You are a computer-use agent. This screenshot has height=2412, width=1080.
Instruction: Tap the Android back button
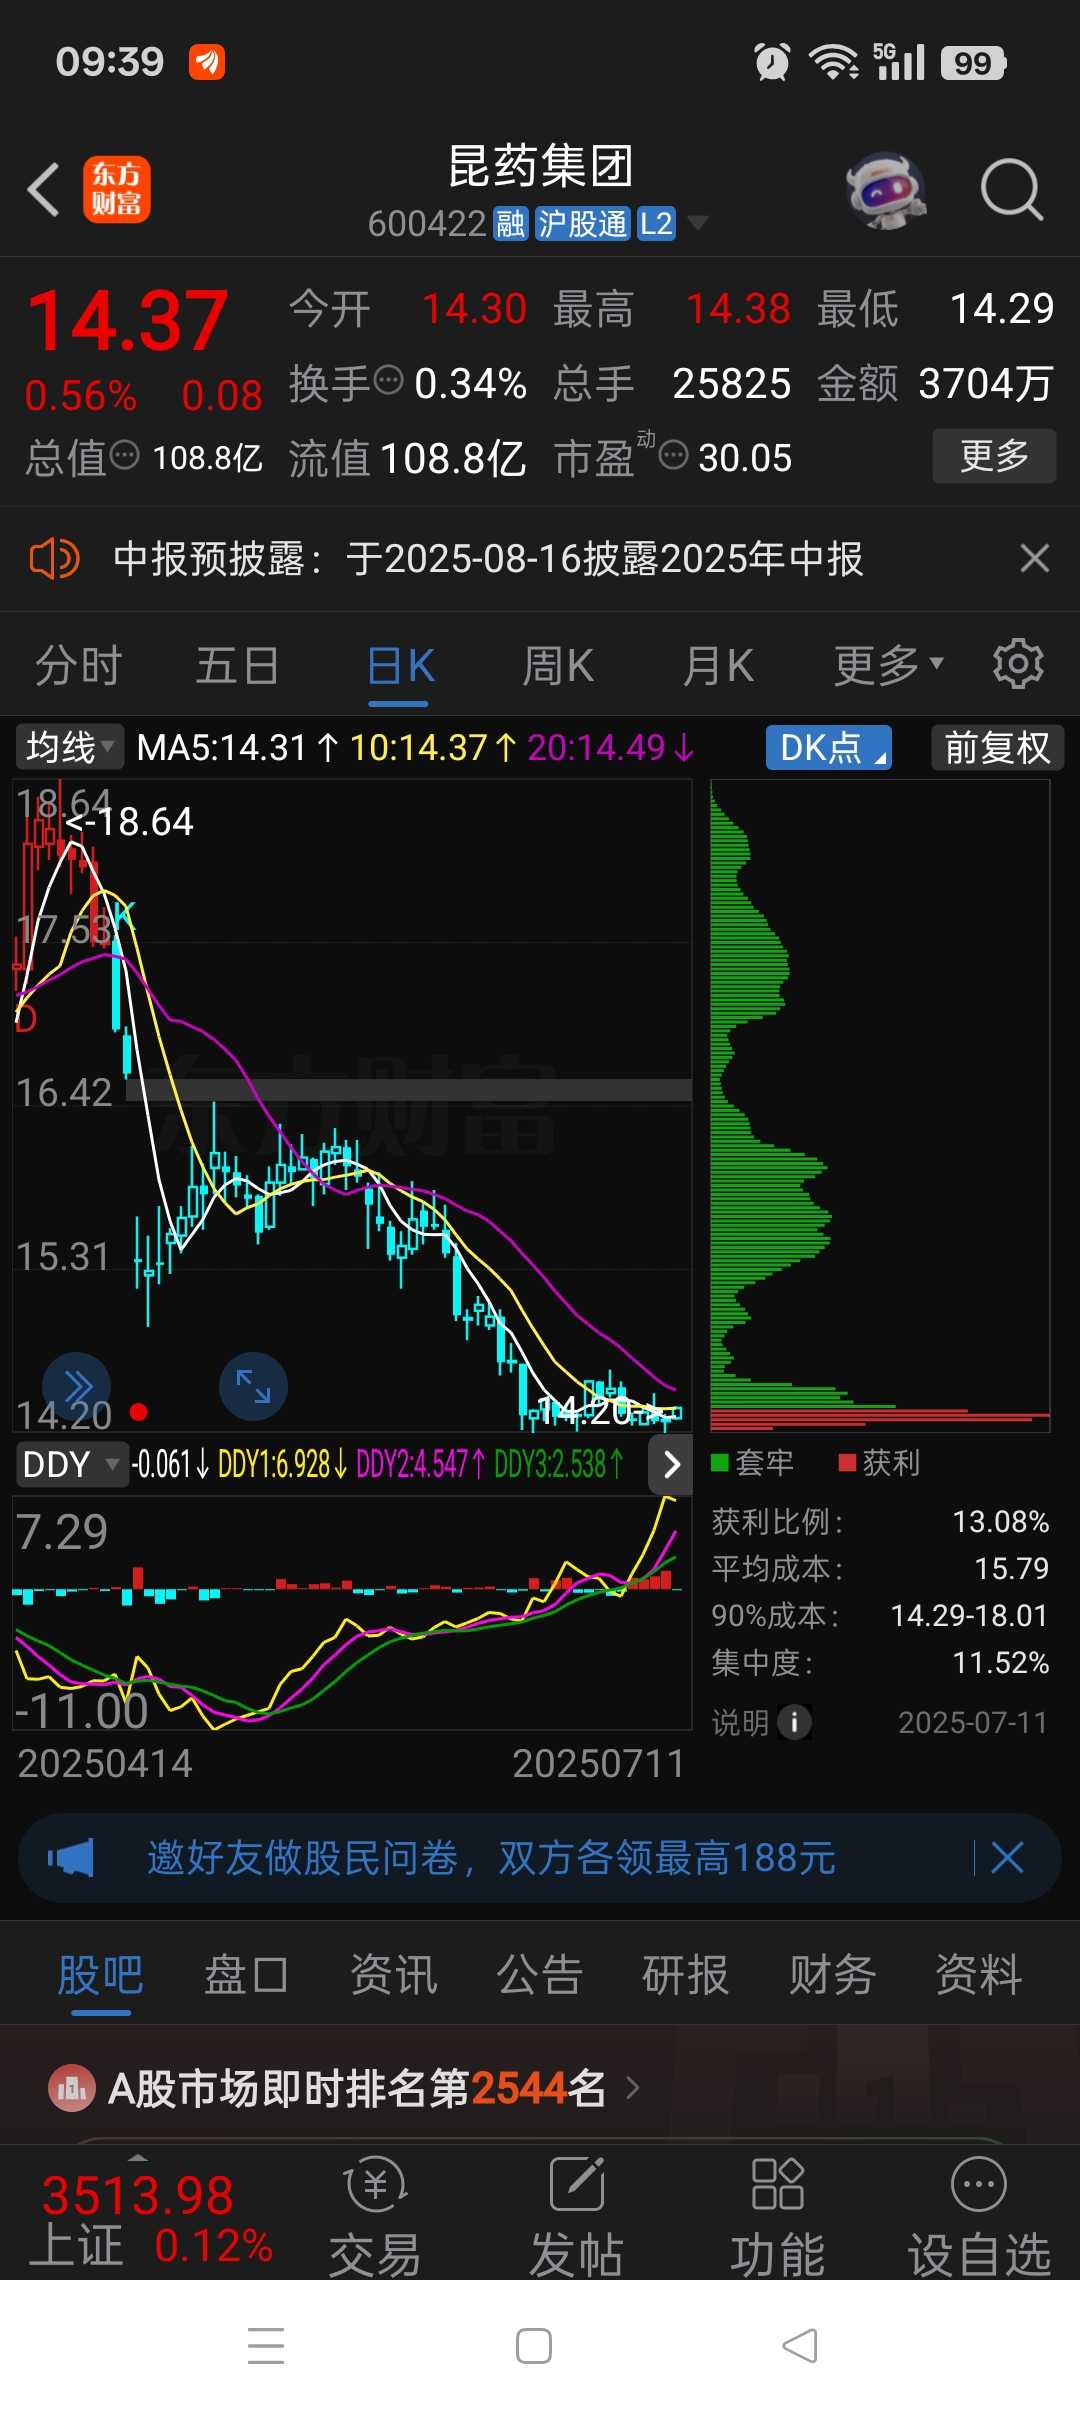800,2346
